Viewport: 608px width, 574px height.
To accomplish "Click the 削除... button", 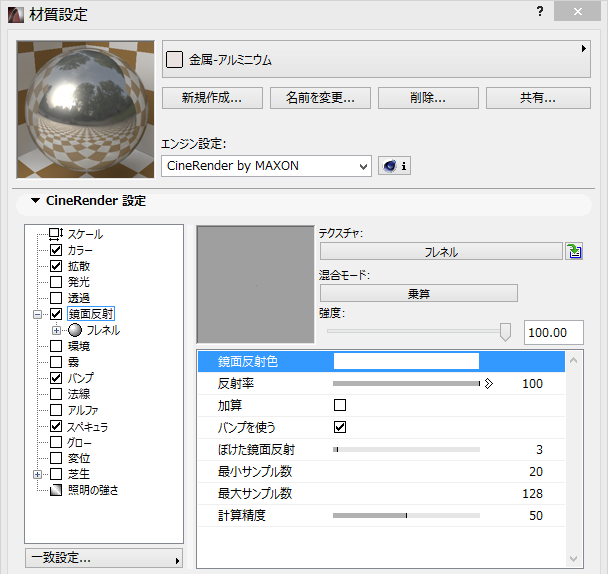I will pos(428,98).
